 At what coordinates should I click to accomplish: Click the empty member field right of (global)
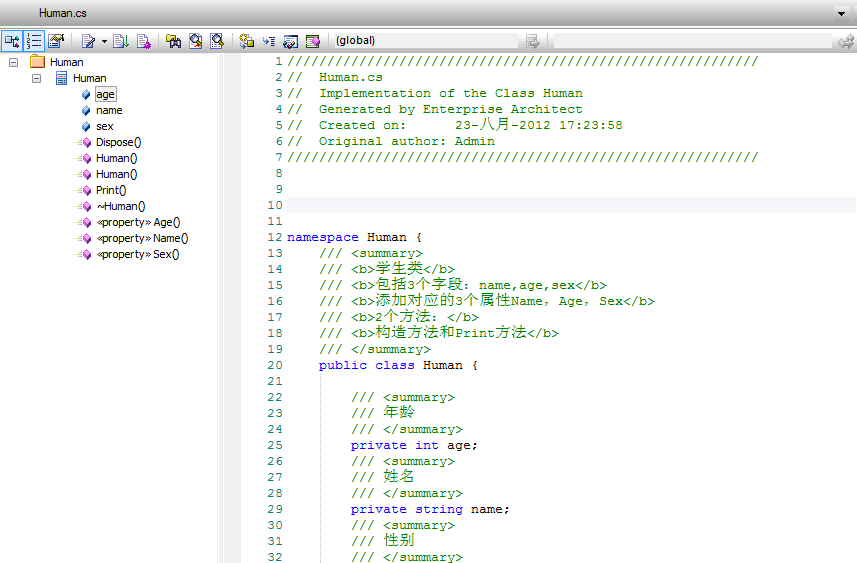[x=692, y=41]
